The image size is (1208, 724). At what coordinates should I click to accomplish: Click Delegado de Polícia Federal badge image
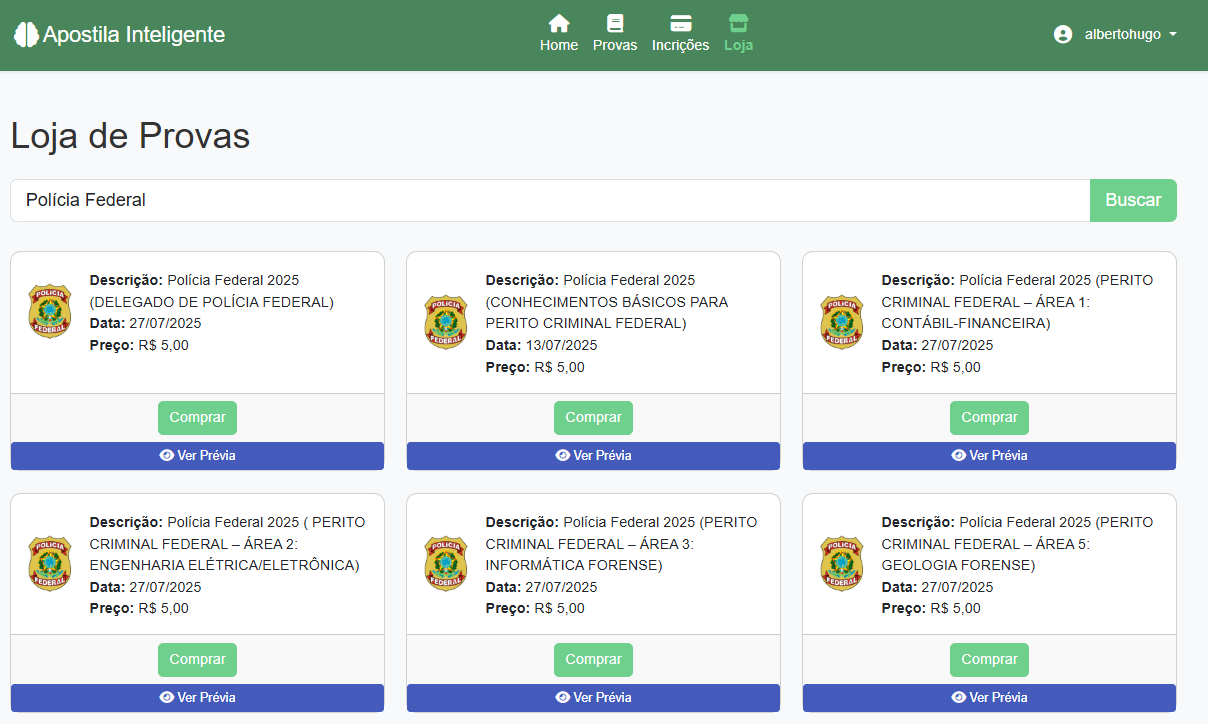(x=49, y=312)
